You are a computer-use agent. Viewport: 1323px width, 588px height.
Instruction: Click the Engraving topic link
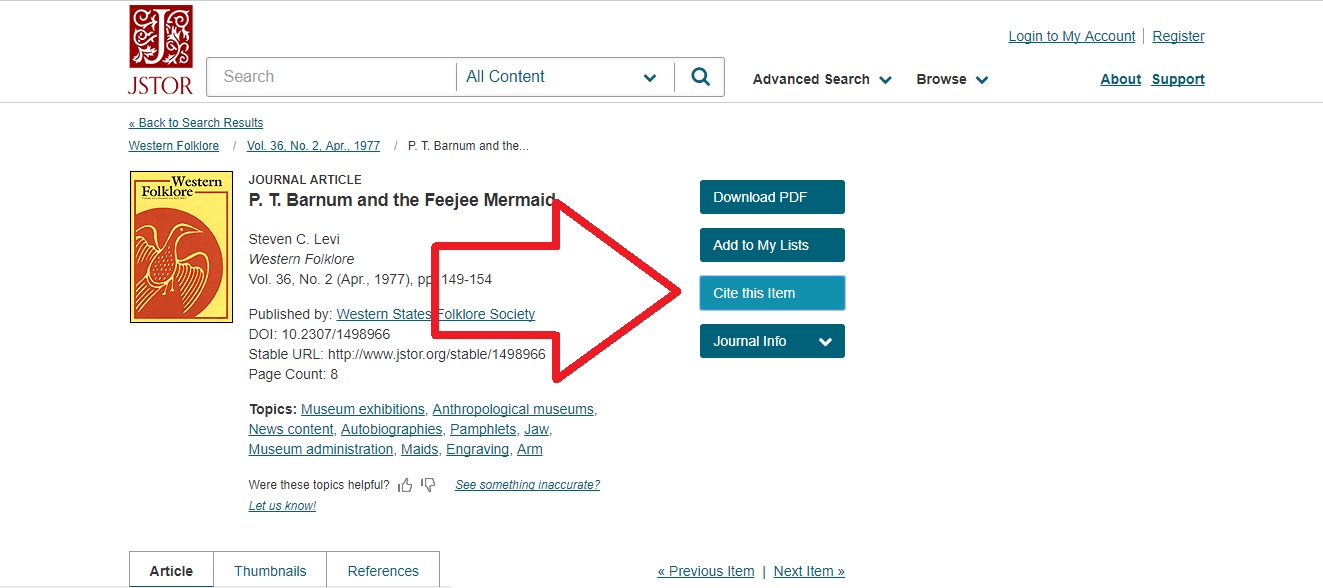[x=477, y=449]
